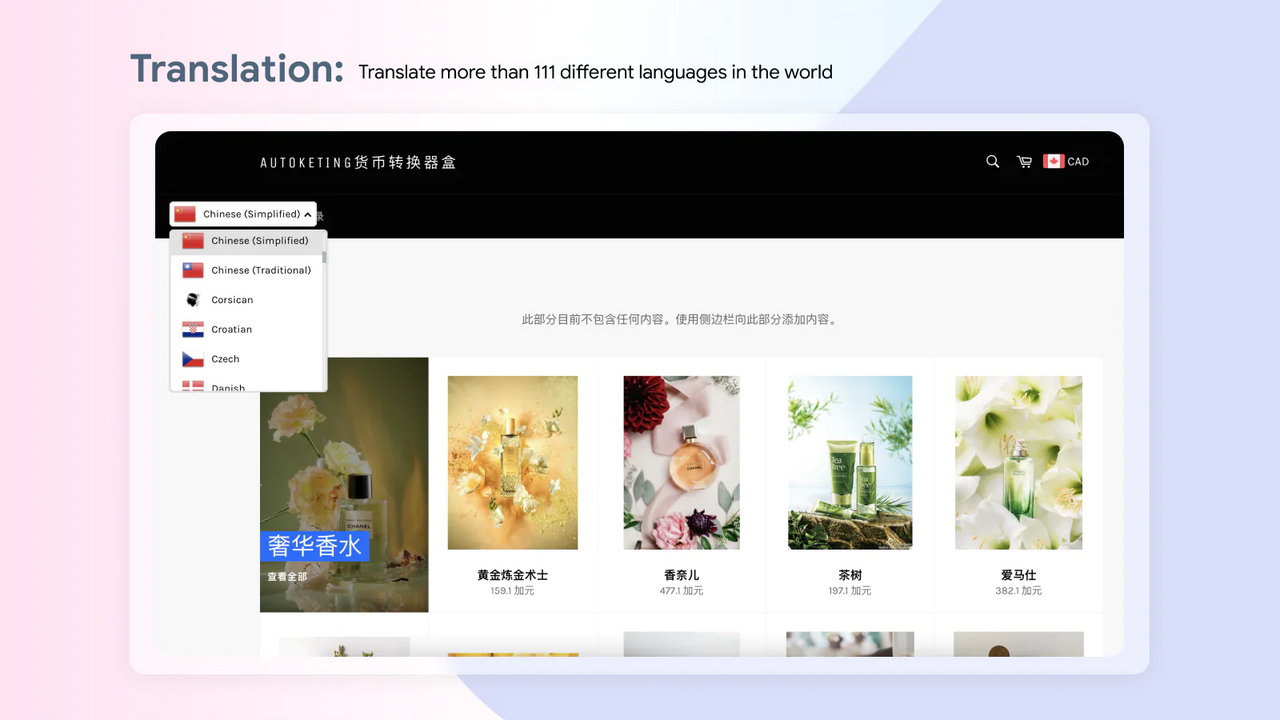Image resolution: width=1280 pixels, height=720 pixels.
Task: Open the shopping cart icon
Action: coord(1024,161)
